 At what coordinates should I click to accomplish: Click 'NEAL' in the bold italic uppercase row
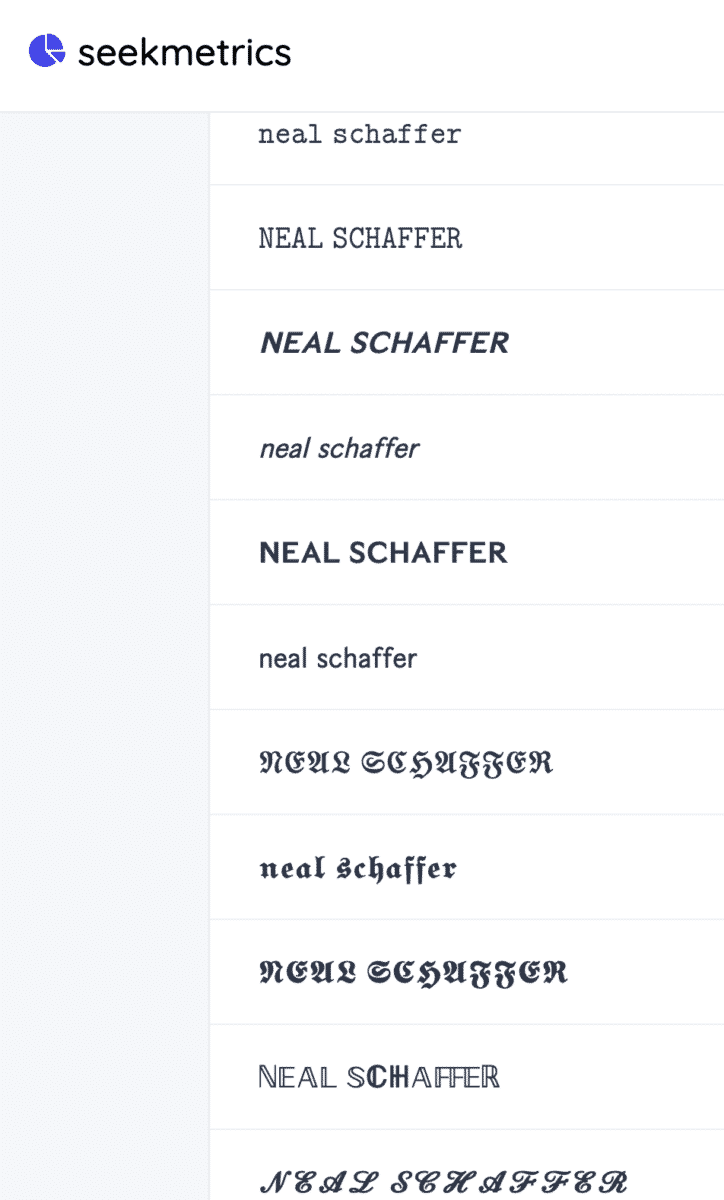pyautogui.click(x=300, y=343)
